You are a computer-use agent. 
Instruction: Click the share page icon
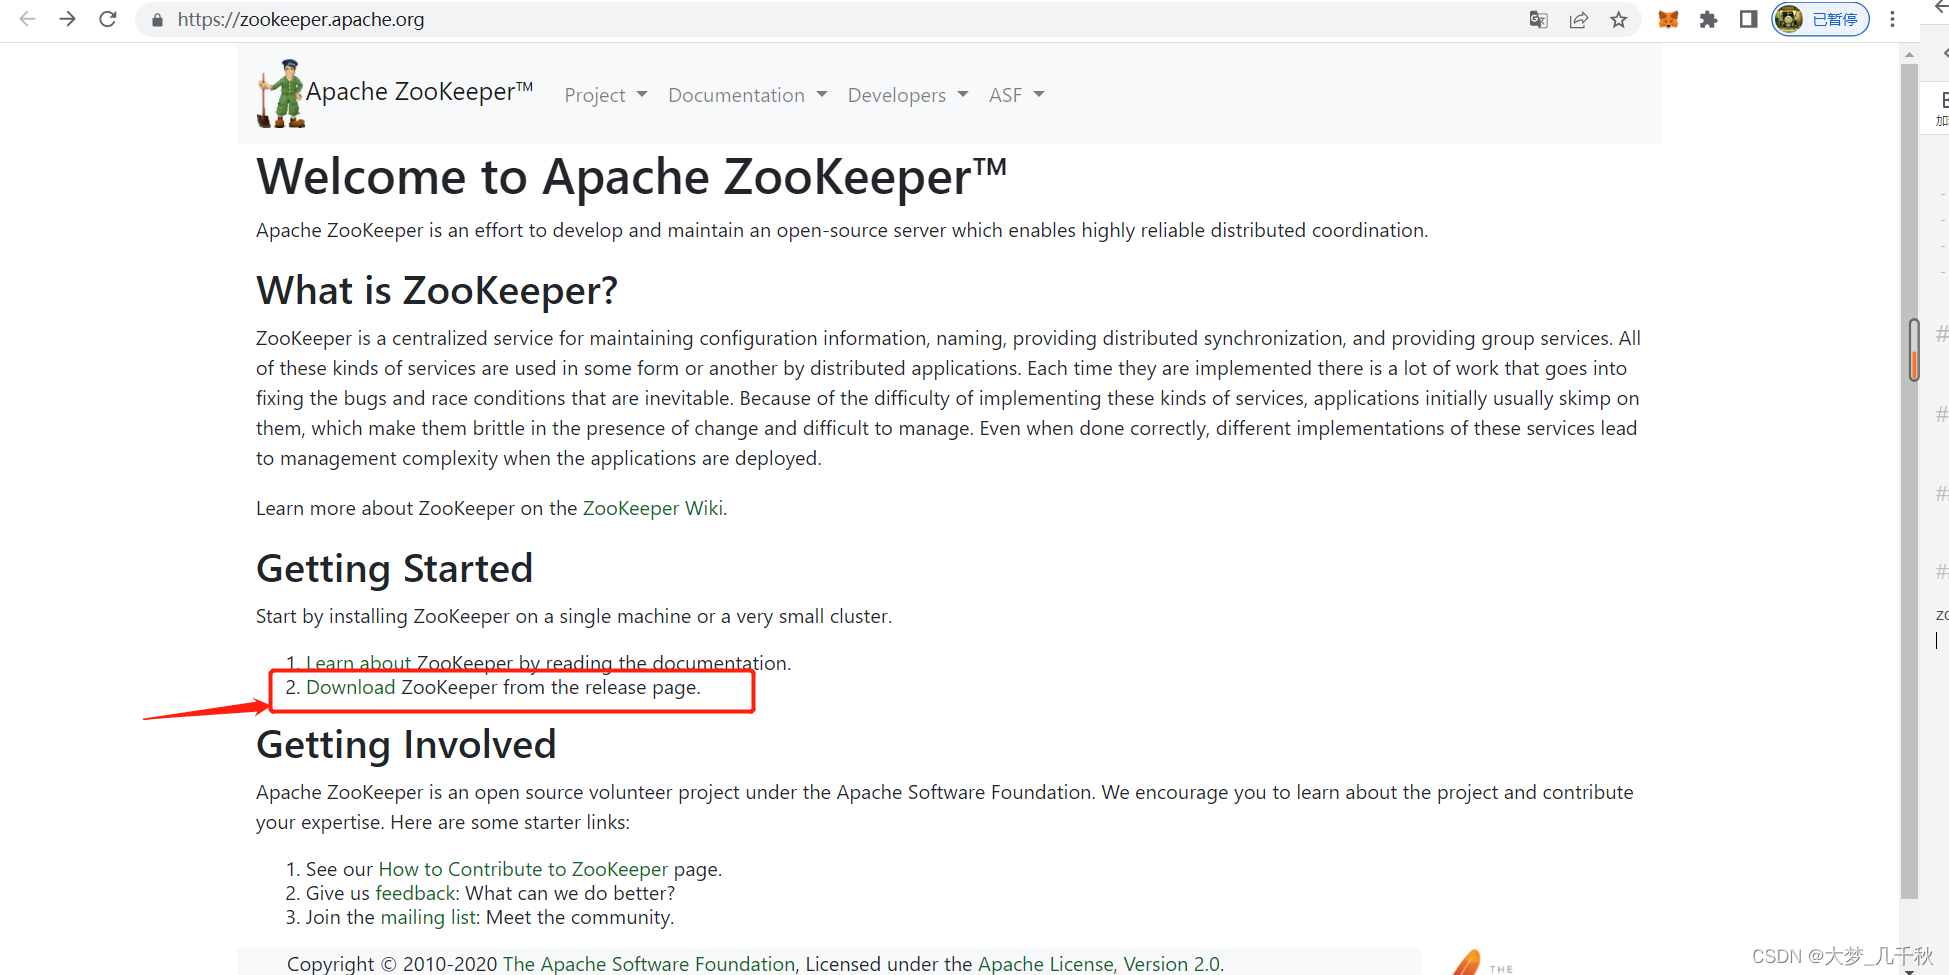click(x=1579, y=20)
